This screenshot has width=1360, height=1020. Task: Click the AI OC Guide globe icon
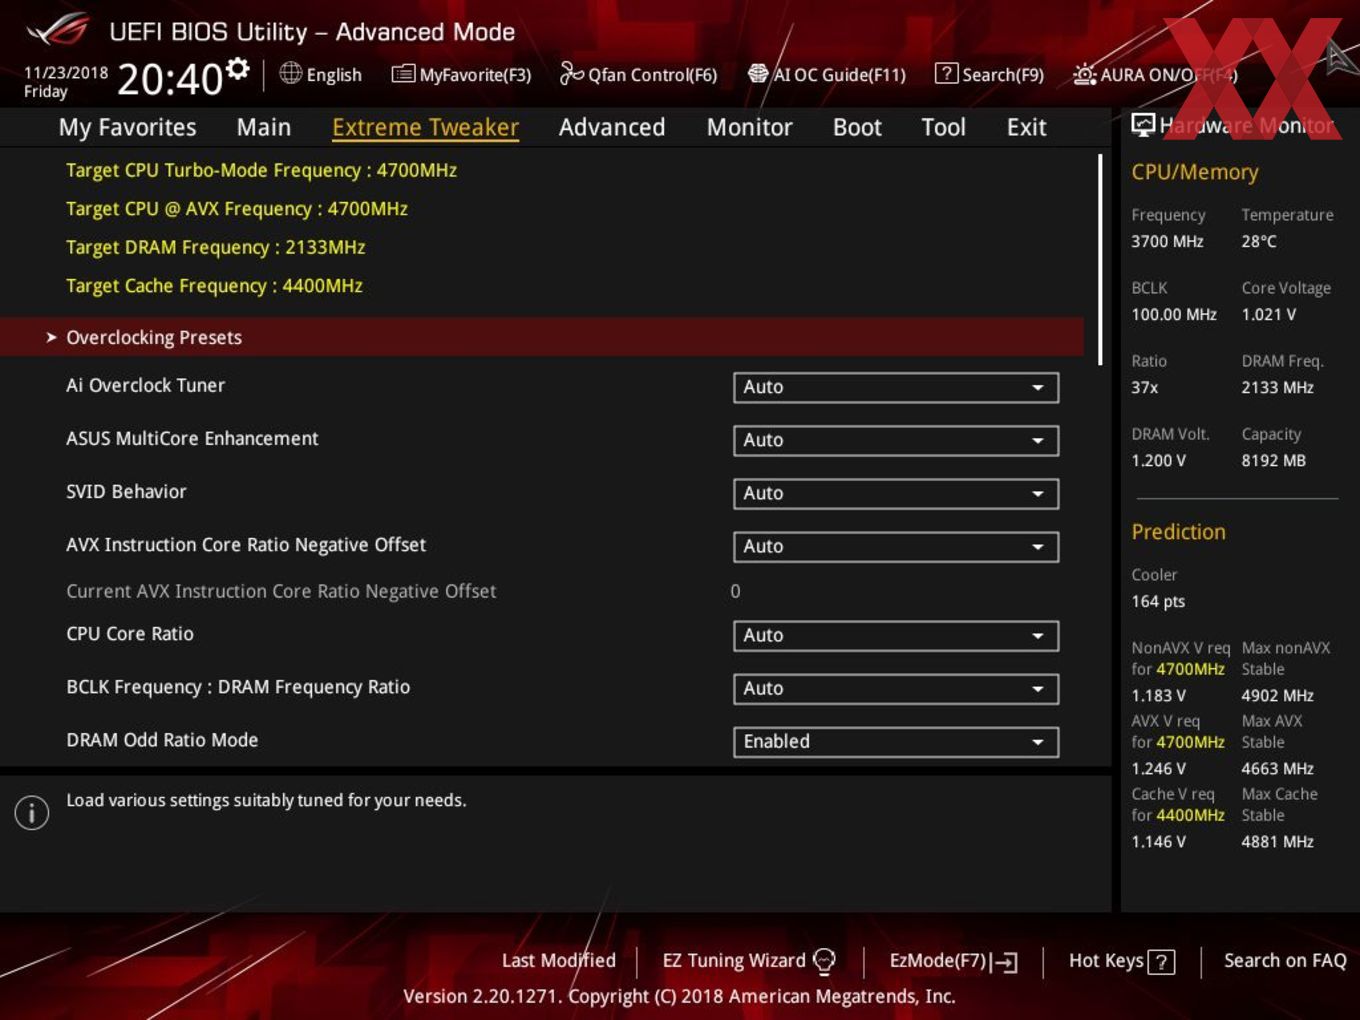pyautogui.click(x=758, y=74)
